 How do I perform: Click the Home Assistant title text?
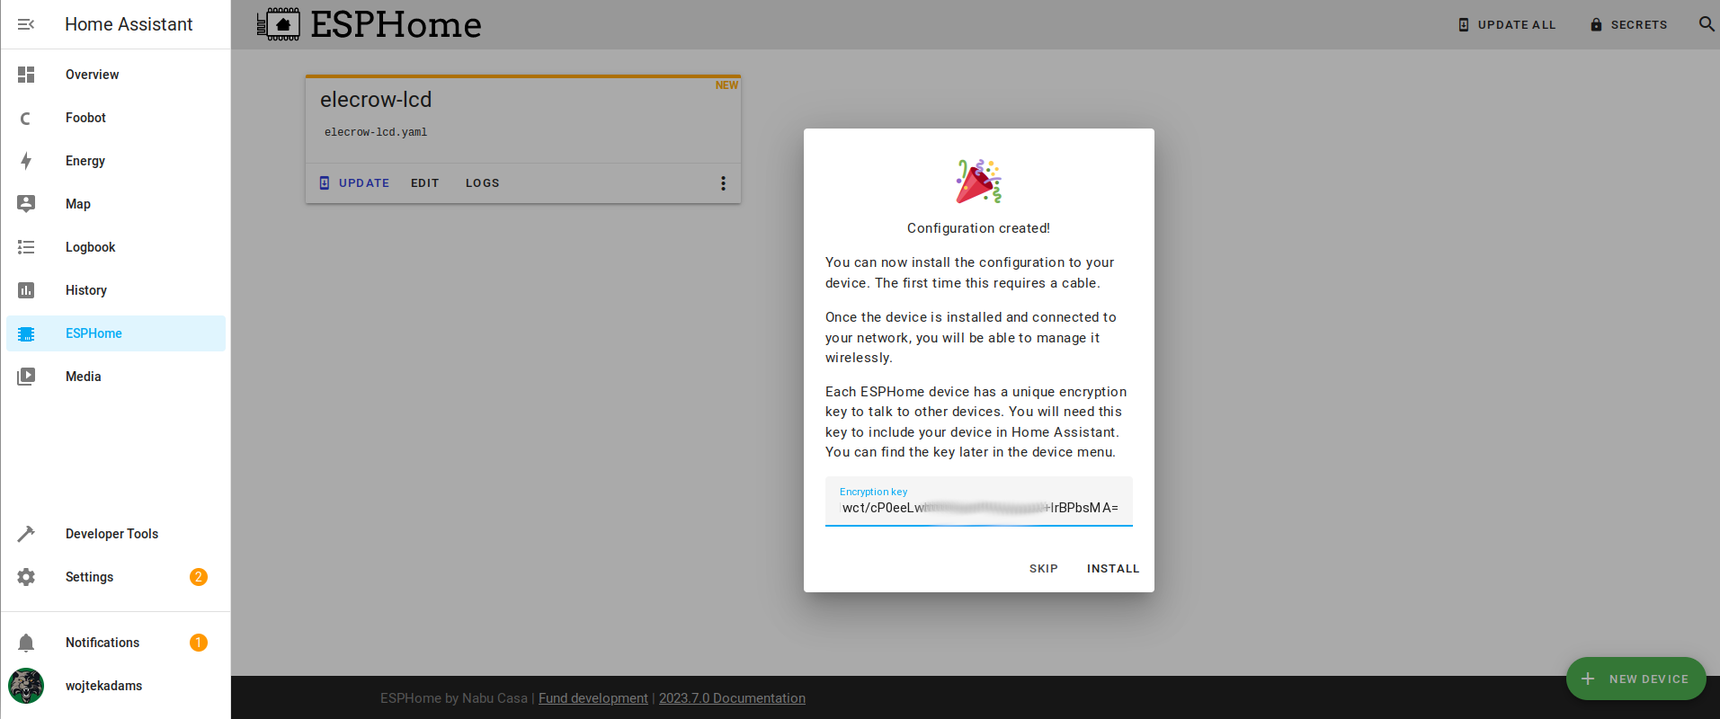click(129, 24)
